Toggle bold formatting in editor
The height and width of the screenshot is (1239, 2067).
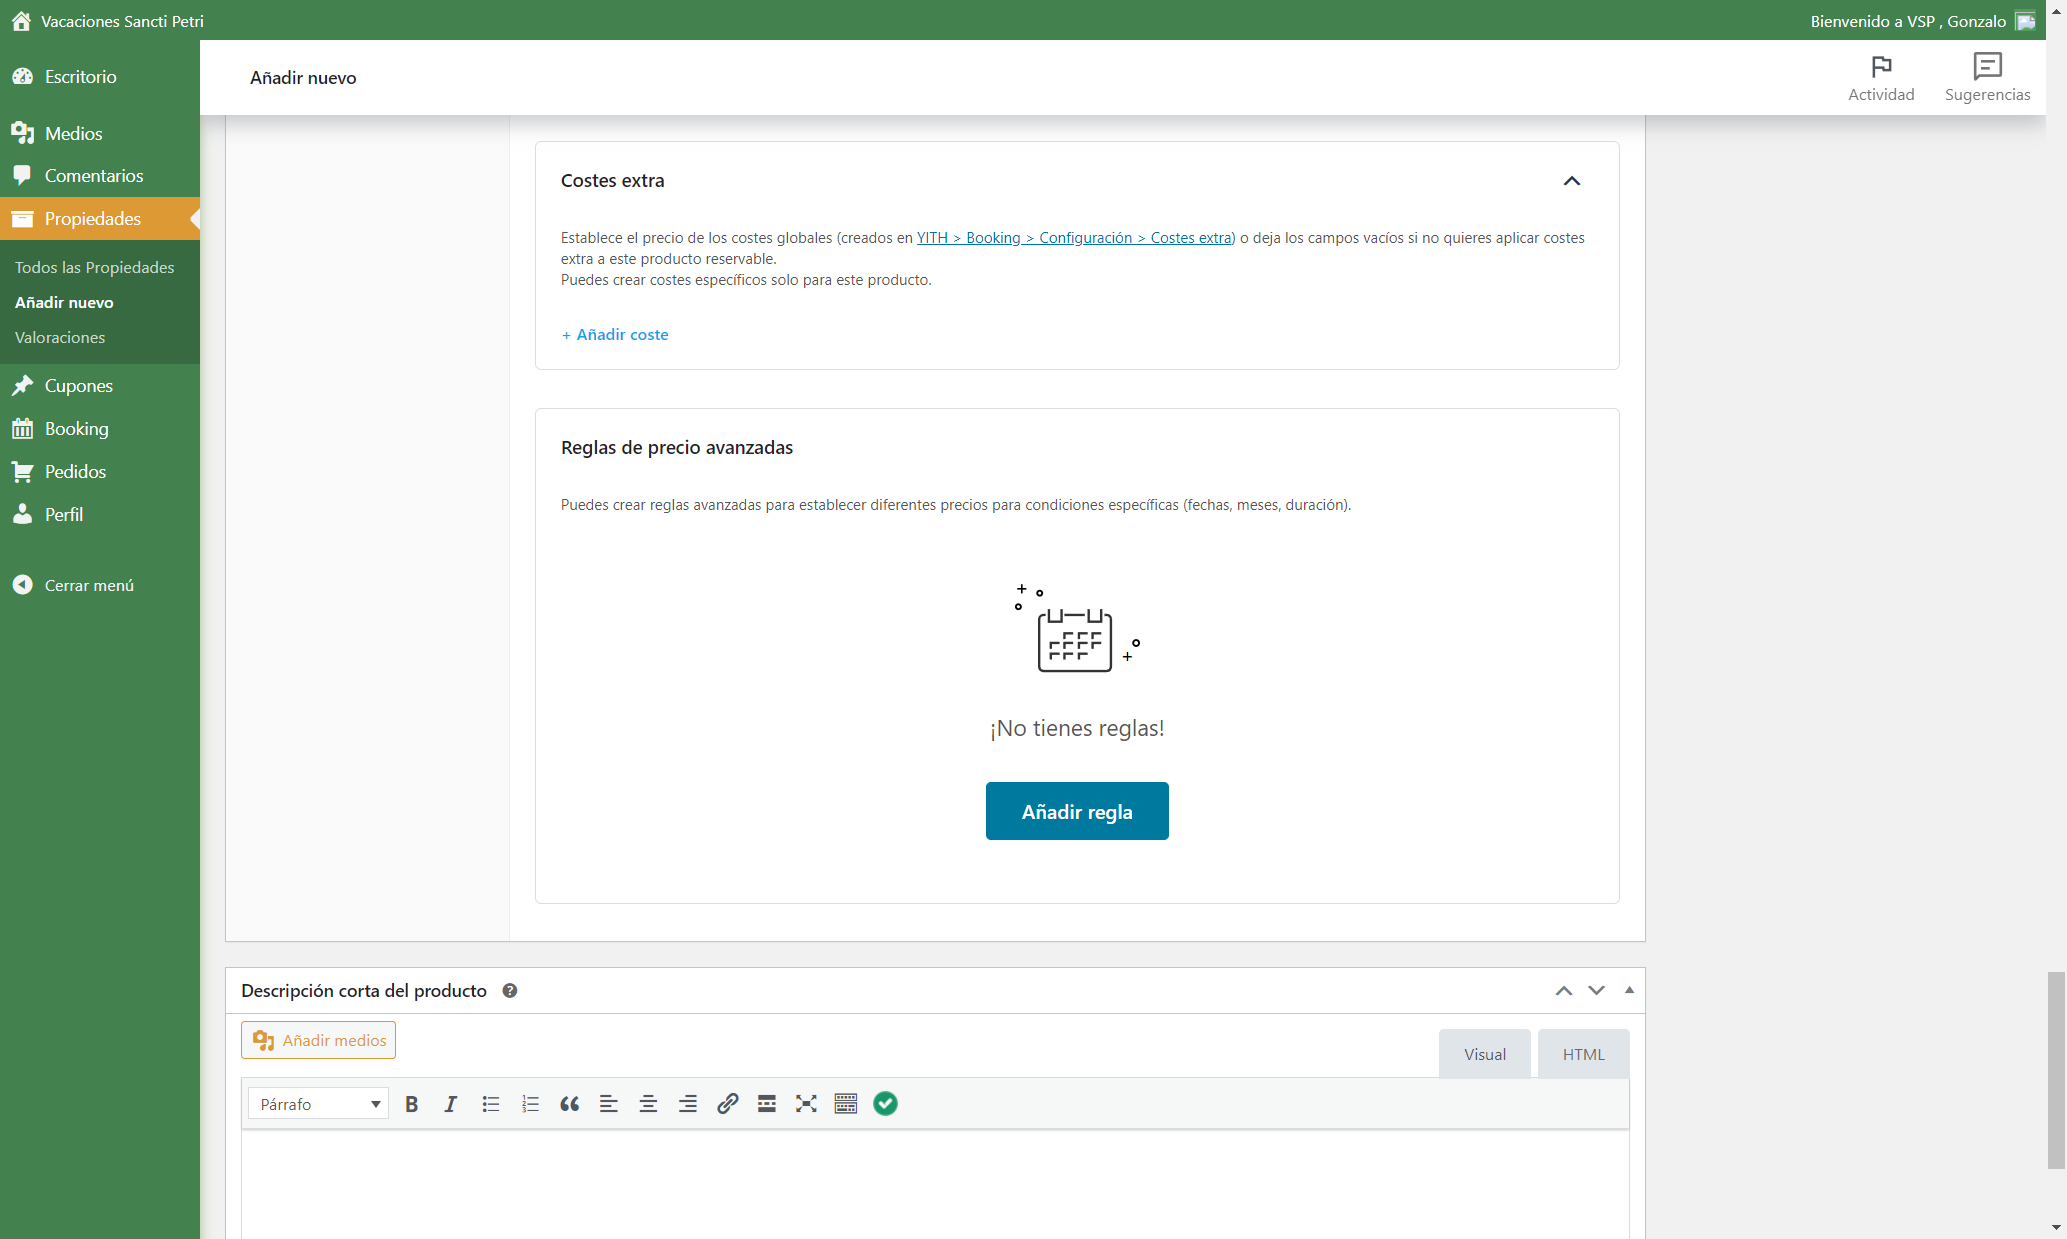(x=411, y=1104)
